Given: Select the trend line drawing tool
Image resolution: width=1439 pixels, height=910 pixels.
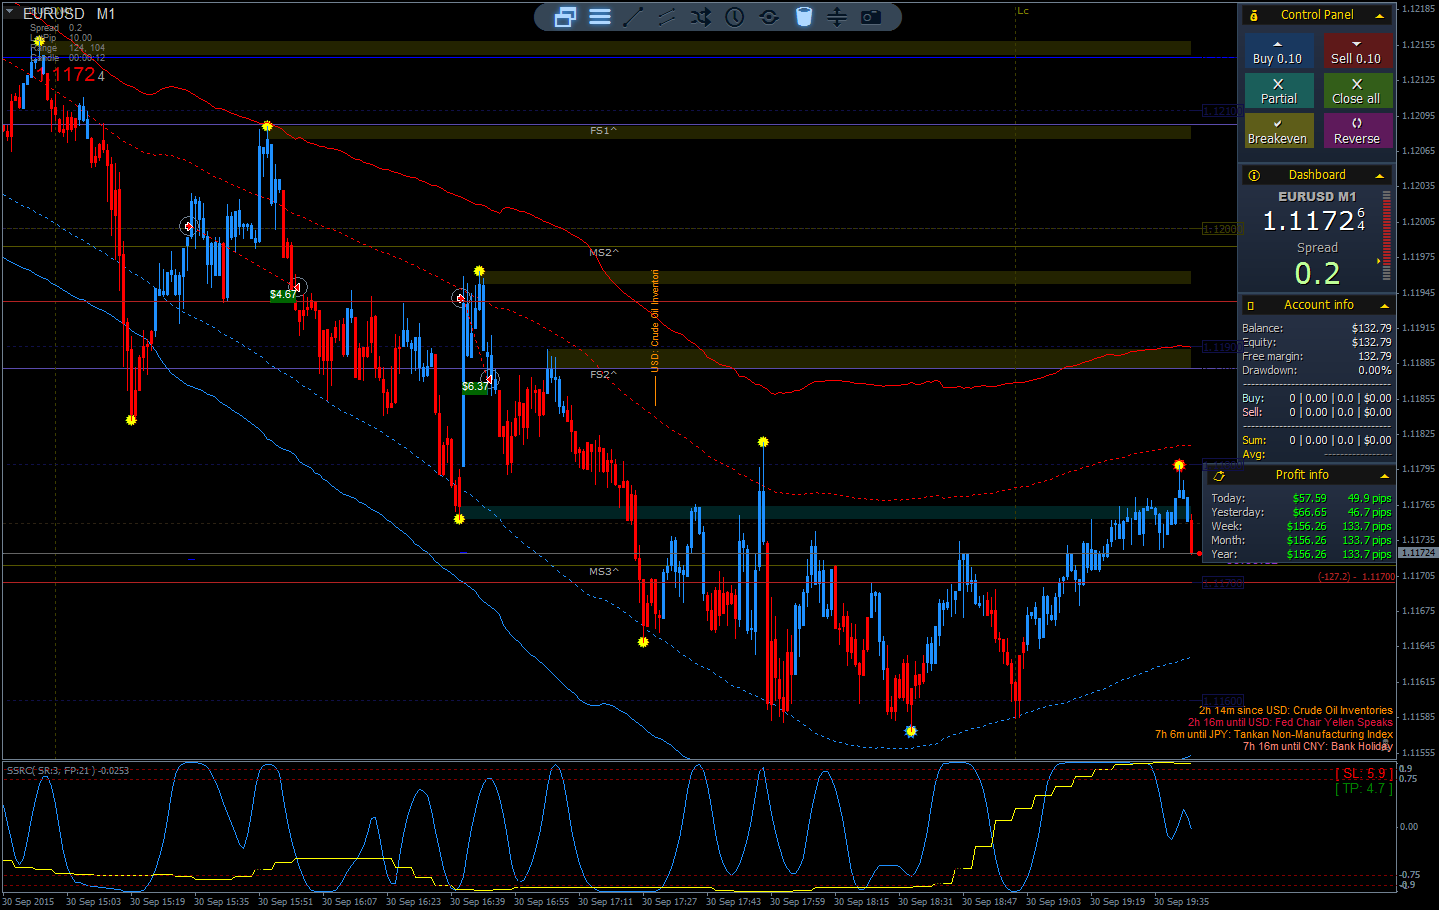Looking at the screenshot, I should tap(633, 17).
